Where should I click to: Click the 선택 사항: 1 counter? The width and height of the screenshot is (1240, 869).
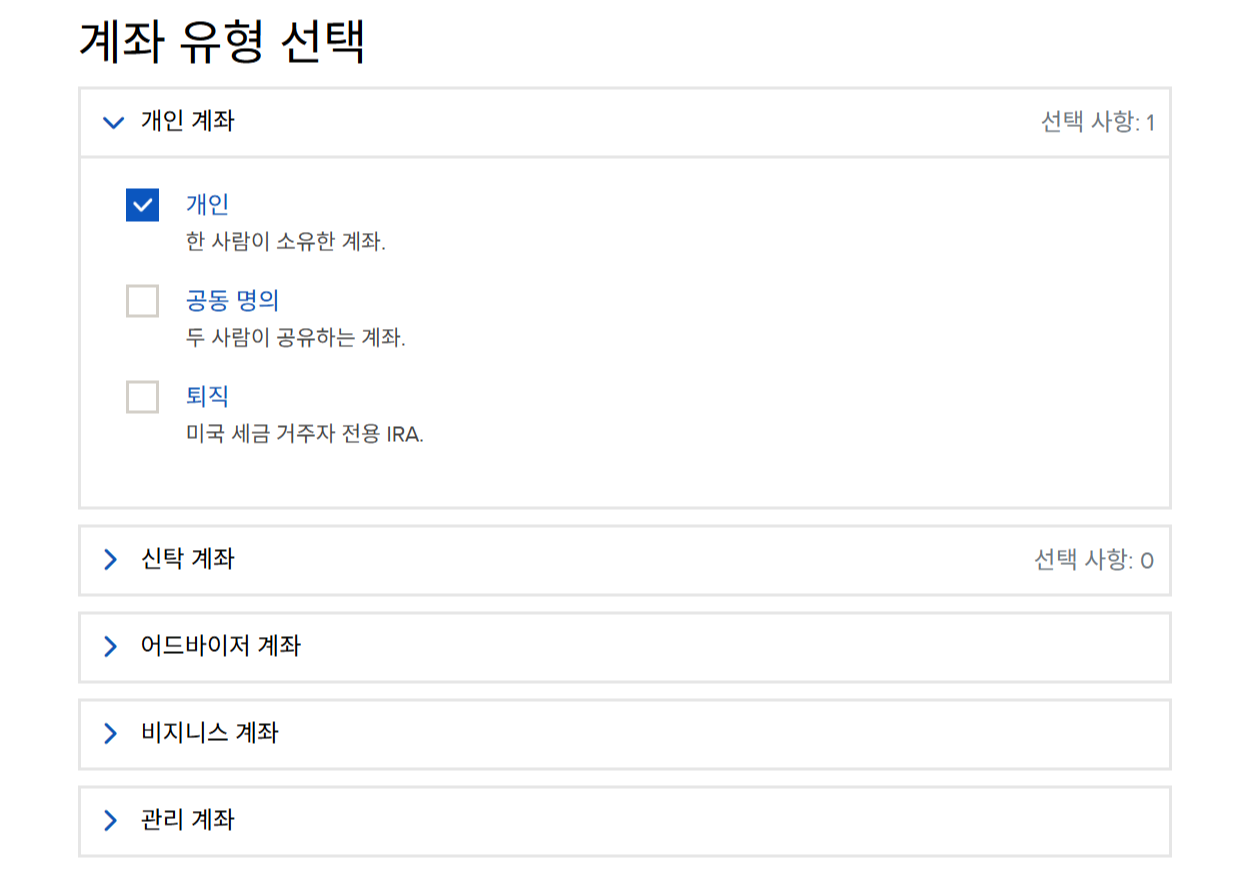pyautogui.click(x=1097, y=123)
